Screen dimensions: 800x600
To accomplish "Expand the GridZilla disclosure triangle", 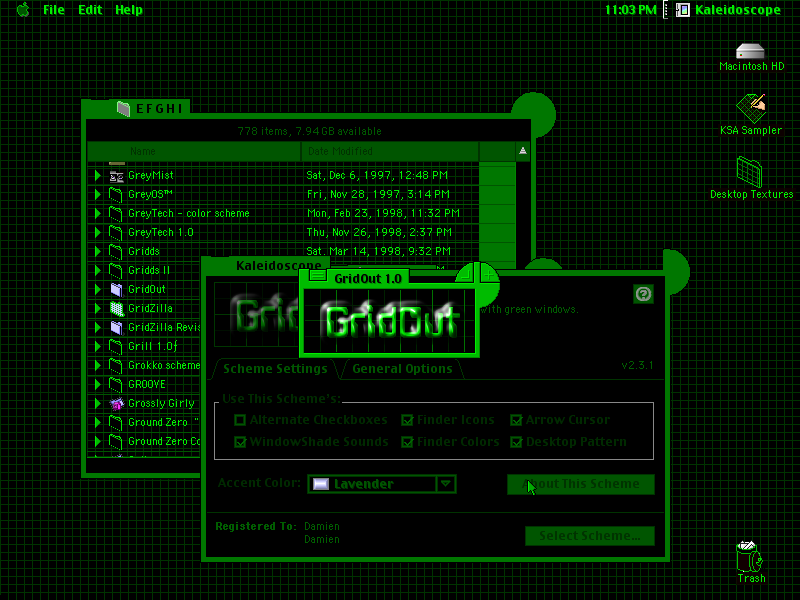I will coord(97,309).
